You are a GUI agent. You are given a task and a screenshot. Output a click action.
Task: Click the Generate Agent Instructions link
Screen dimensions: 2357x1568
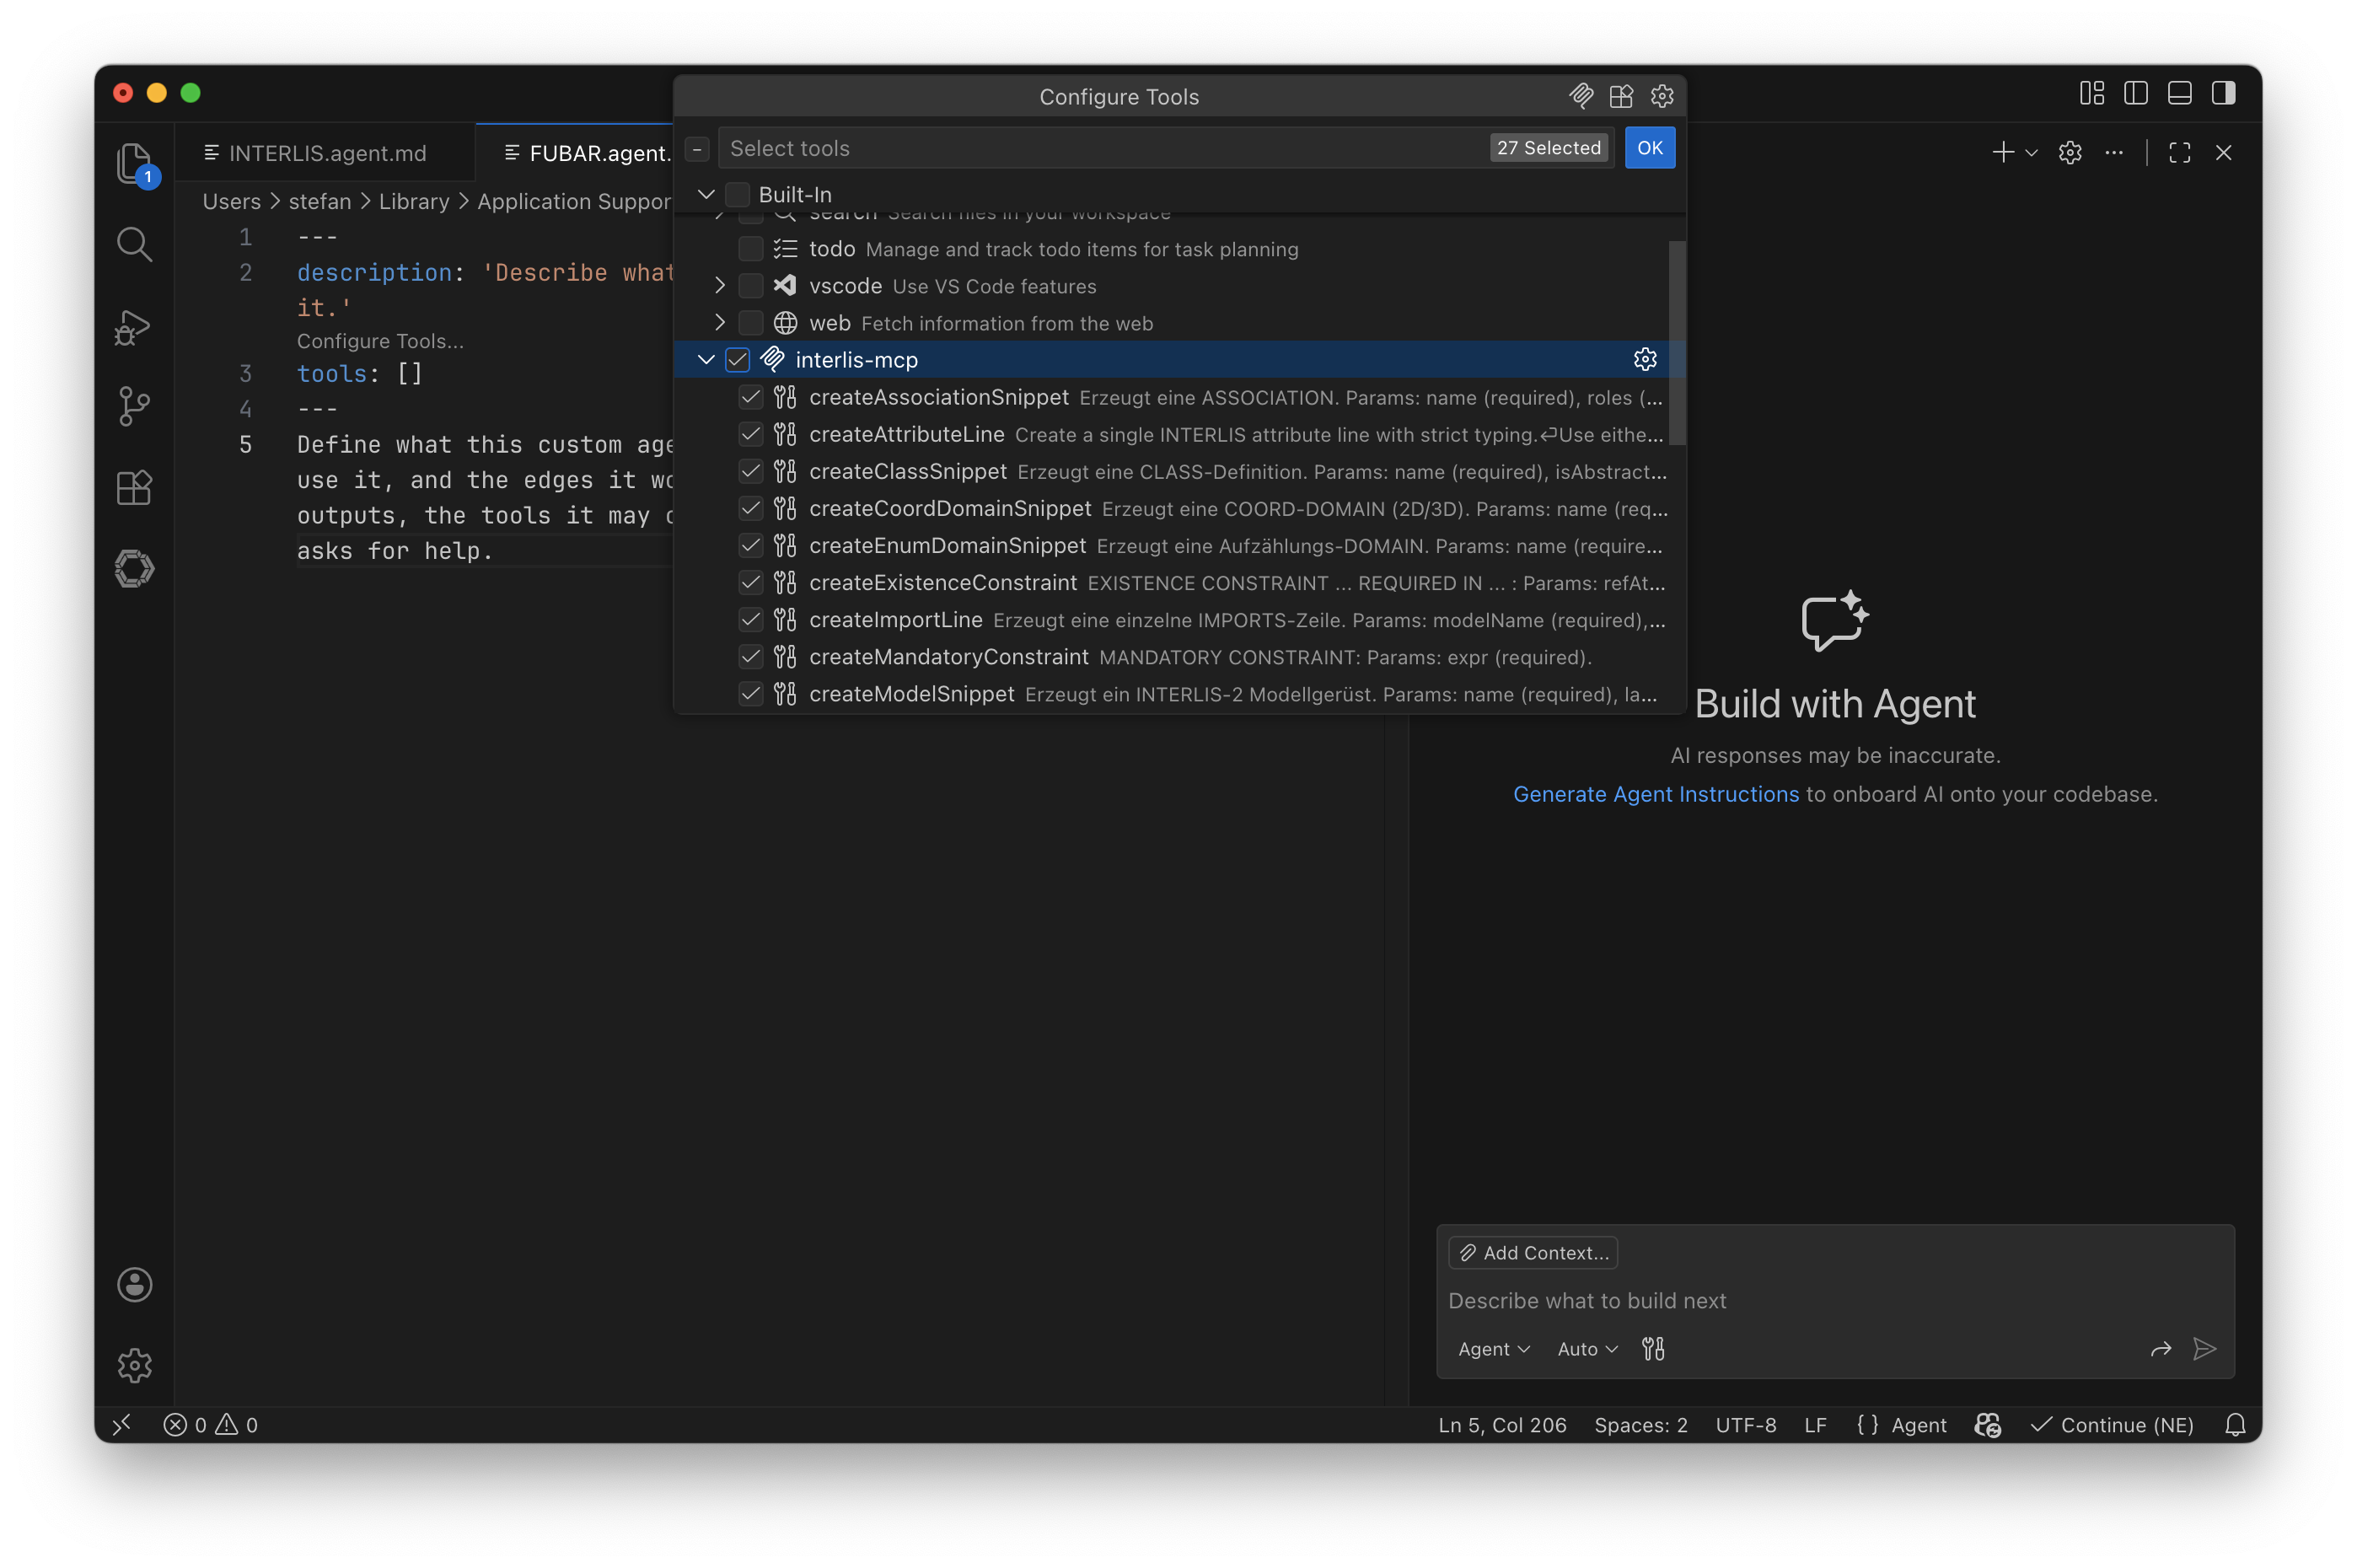coord(1655,794)
